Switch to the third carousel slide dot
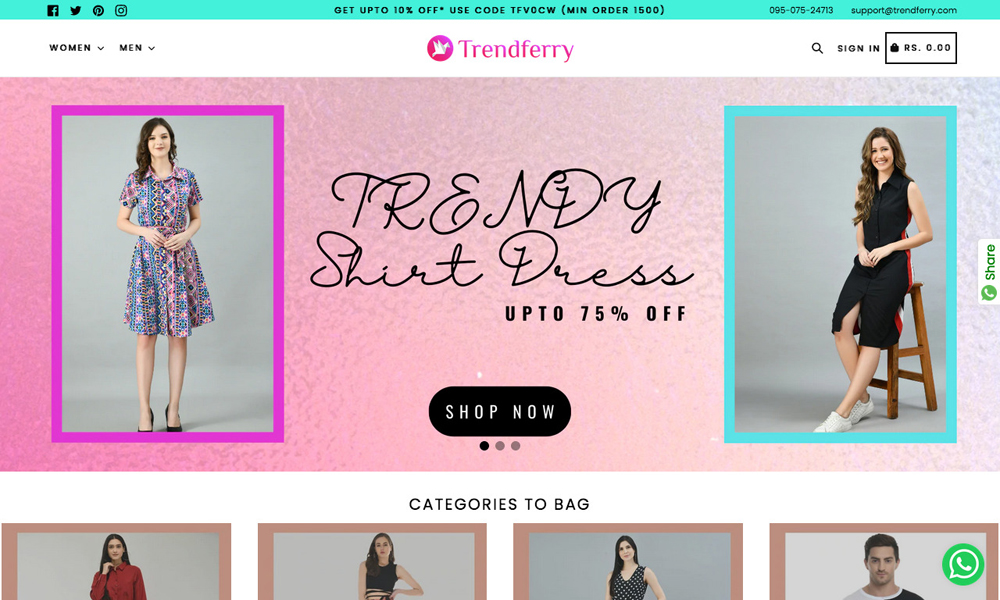 (x=515, y=446)
